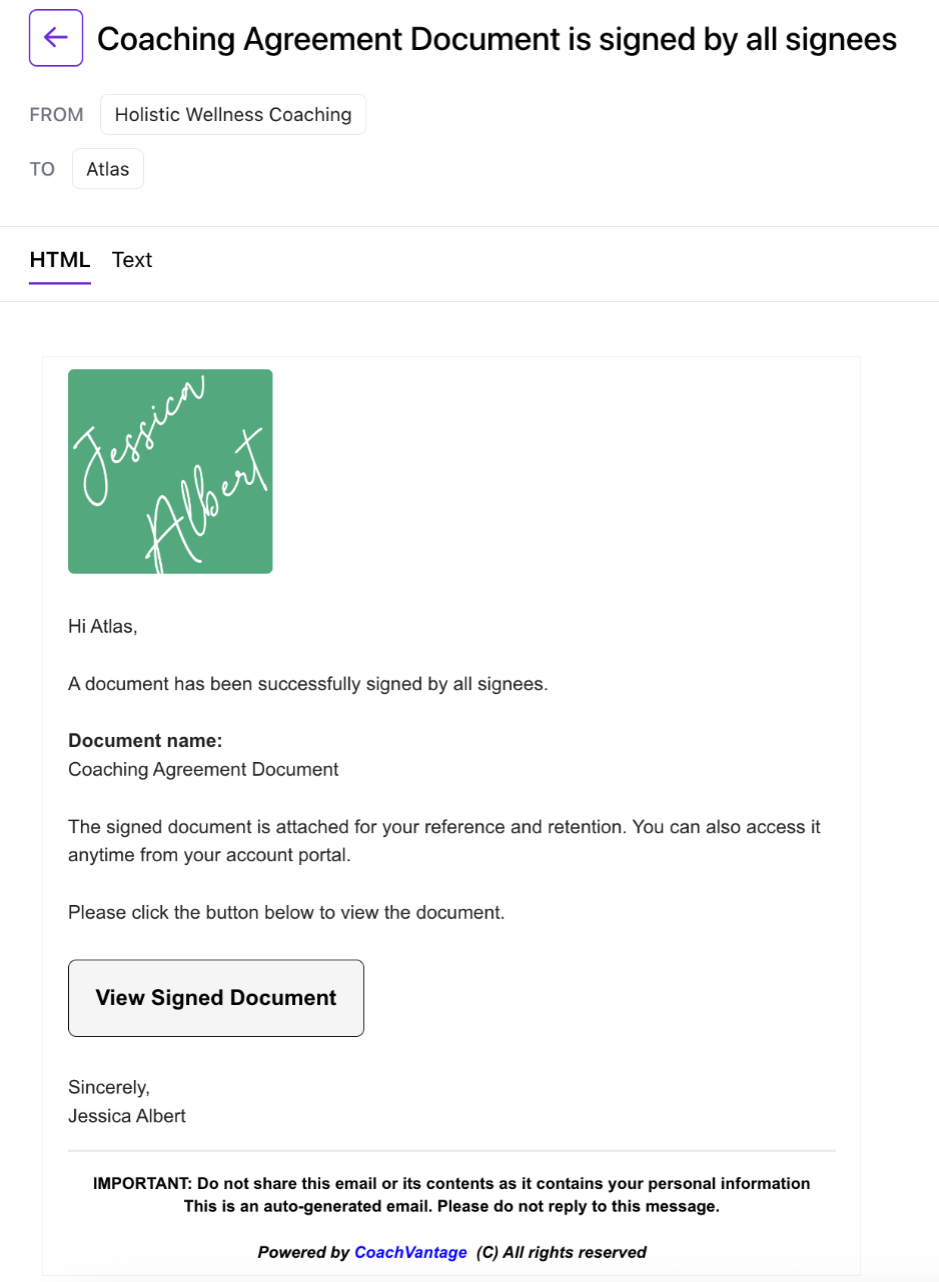The width and height of the screenshot is (939, 1282).
Task: Go back using the purple arrow icon
Action: coord(56,38)
